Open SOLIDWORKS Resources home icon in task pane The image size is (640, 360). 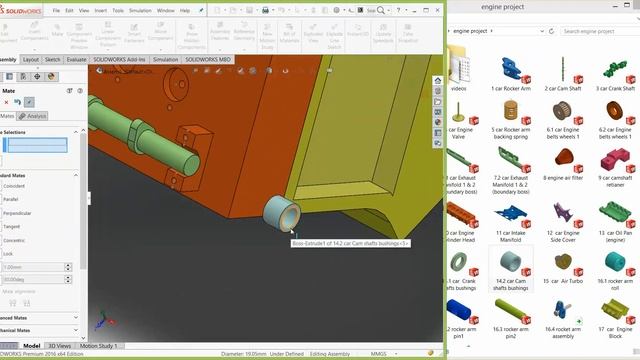pos(438,80)
